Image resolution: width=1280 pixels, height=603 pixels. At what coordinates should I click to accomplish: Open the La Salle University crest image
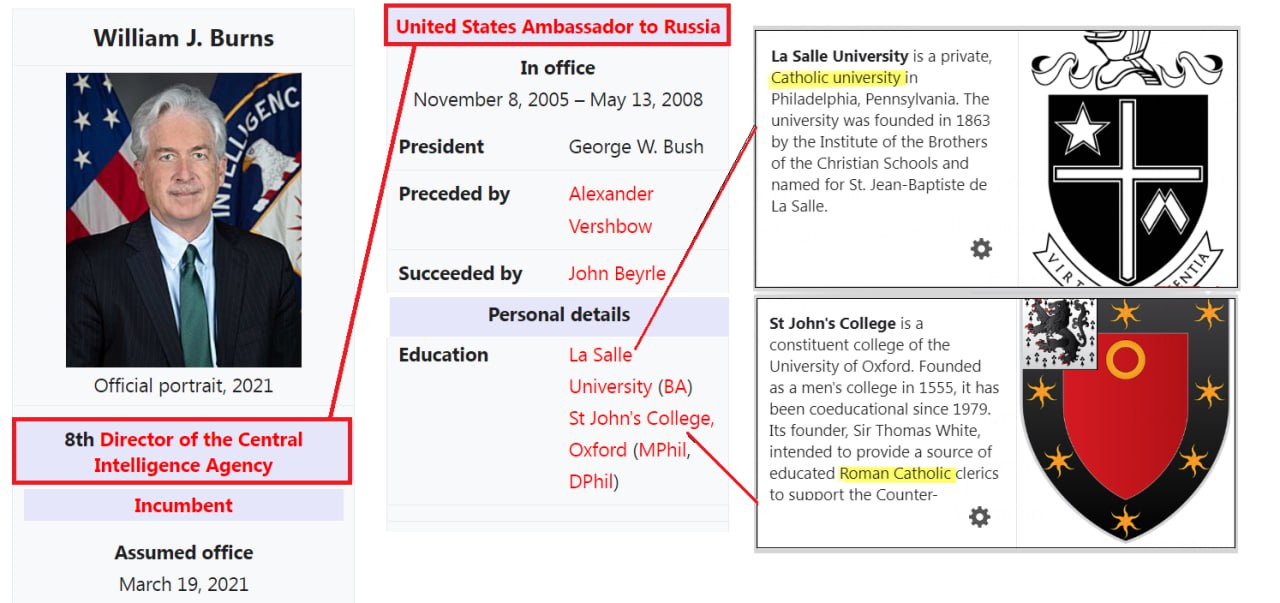point(1127,159)
